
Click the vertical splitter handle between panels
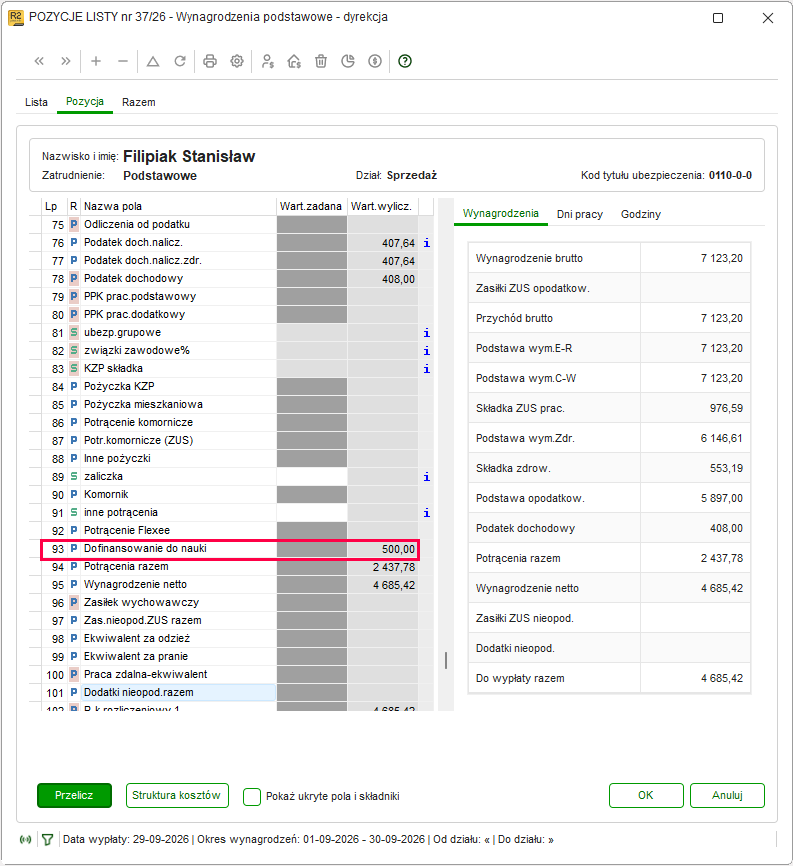tap(446, 661)
